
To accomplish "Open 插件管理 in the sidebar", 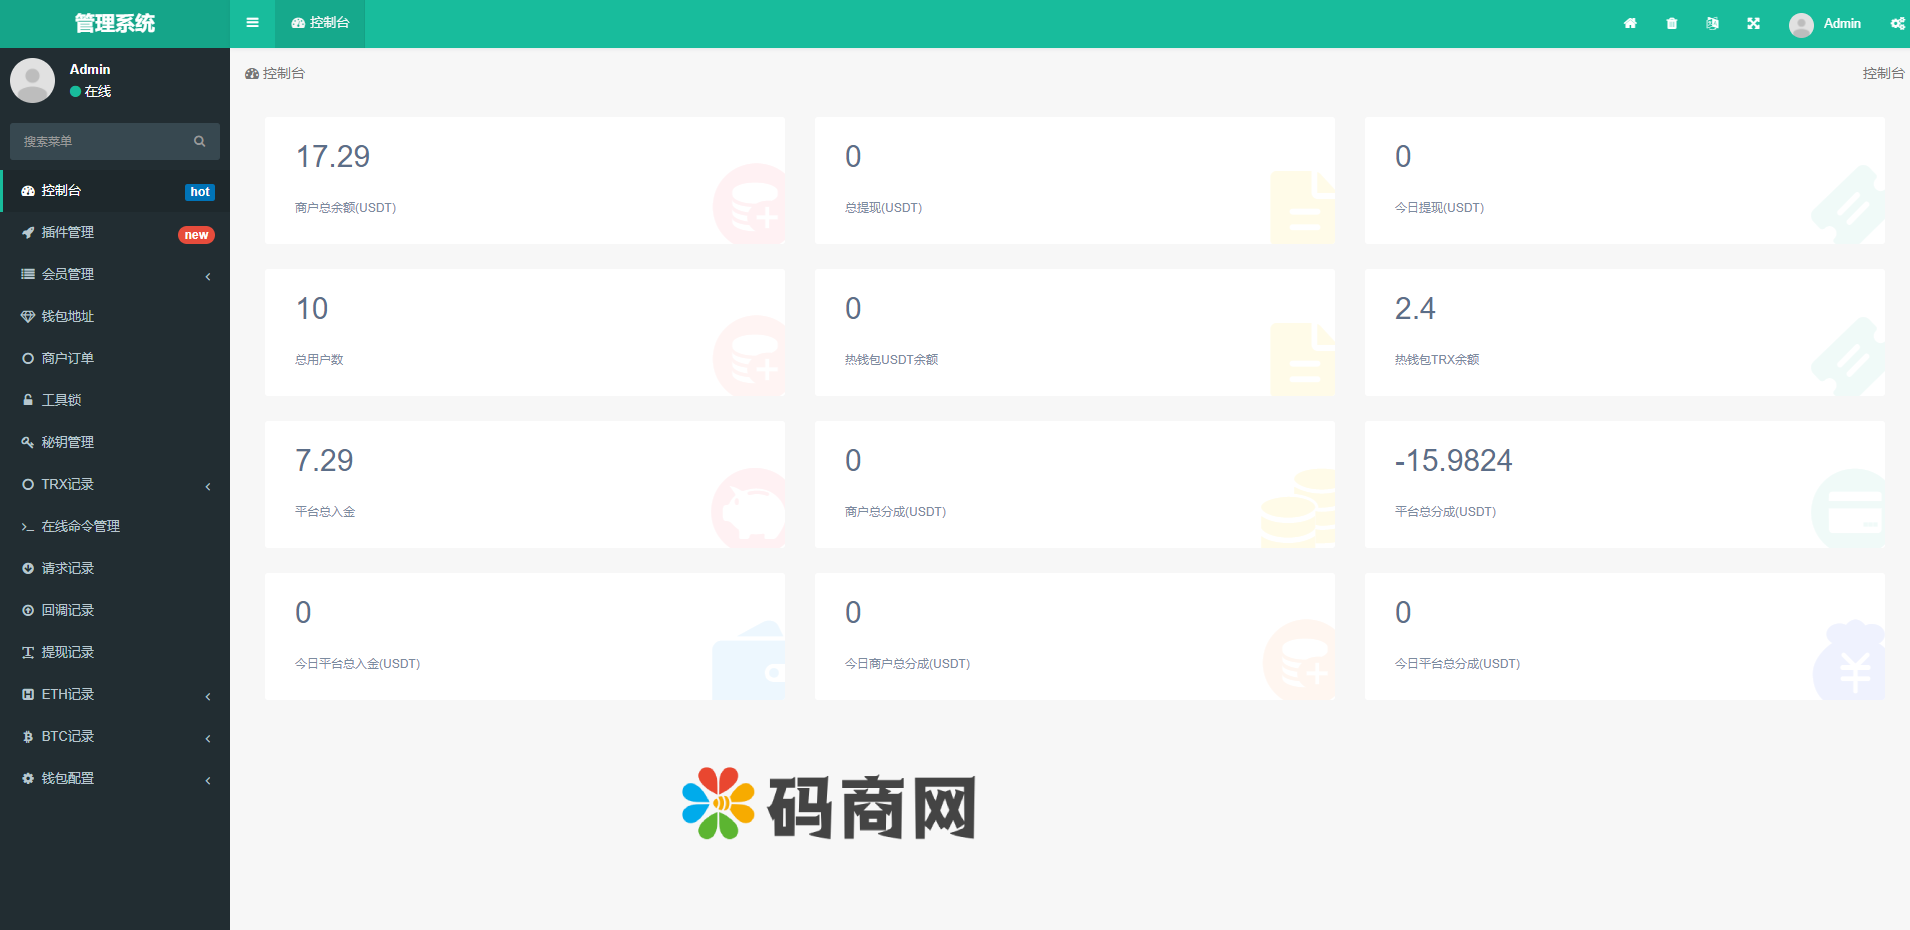I will point(68,232).
